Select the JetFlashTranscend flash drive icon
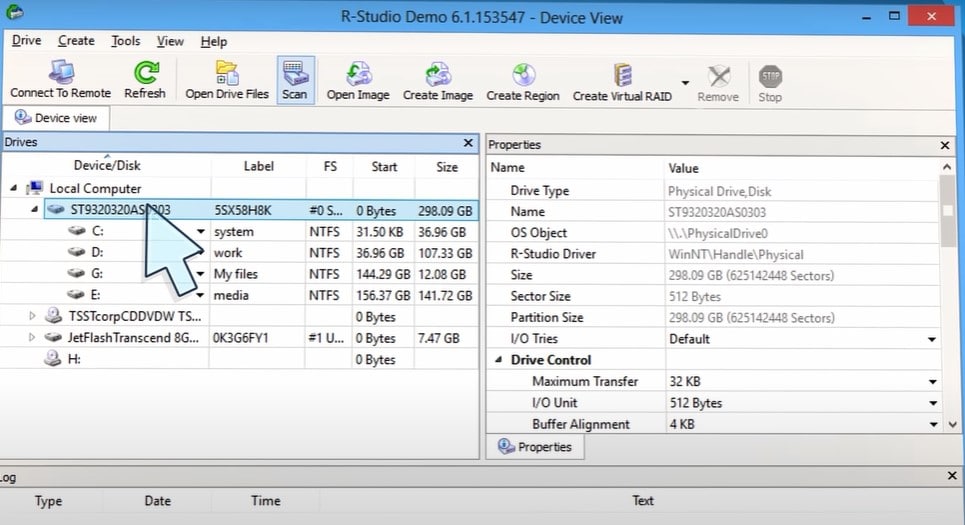This screenshot has height=525, width=965. [54, 337]
